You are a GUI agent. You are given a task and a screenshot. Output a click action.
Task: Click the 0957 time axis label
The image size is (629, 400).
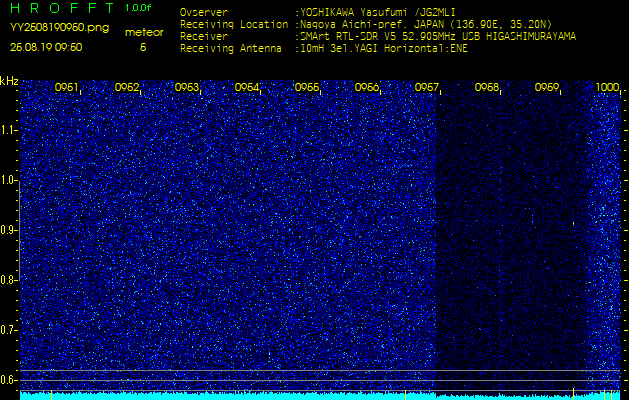click(426, 87)
